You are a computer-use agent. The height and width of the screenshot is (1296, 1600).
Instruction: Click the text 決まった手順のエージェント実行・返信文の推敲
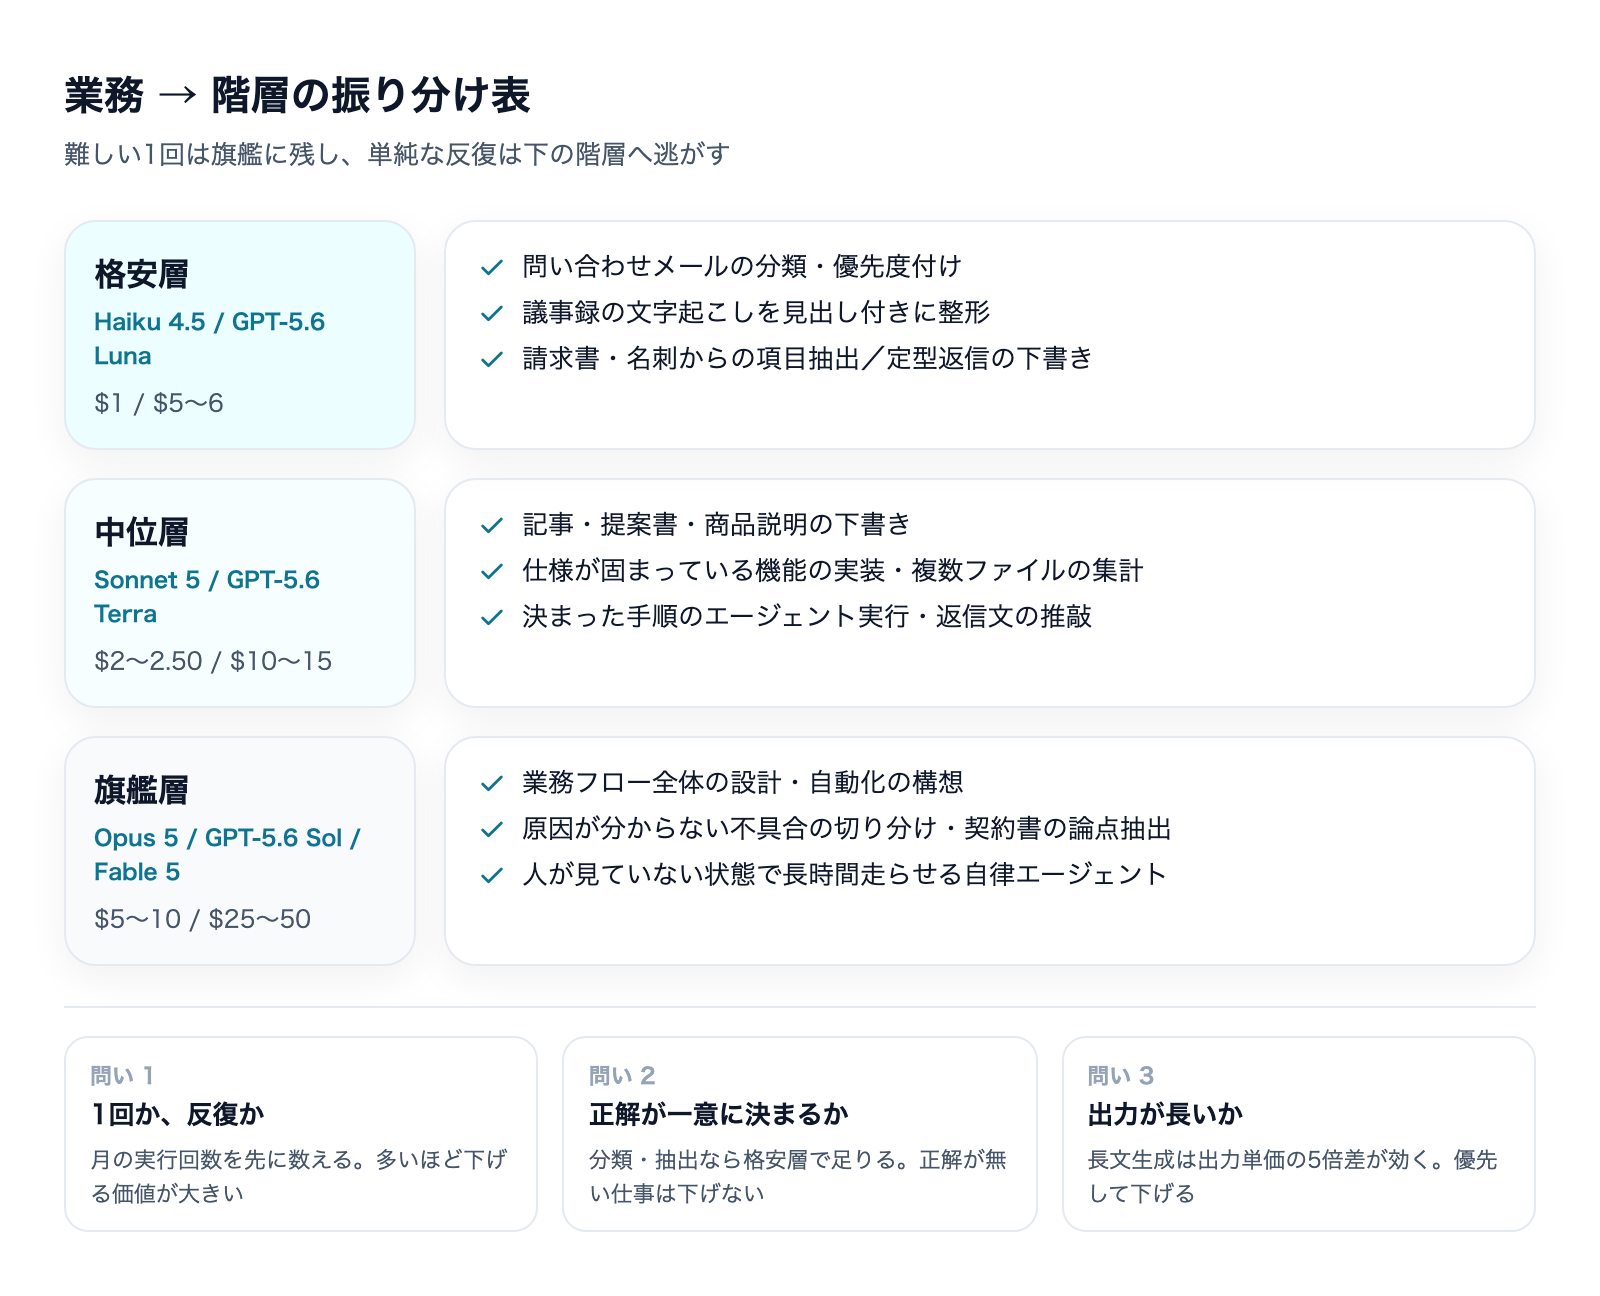click(807, 617)
